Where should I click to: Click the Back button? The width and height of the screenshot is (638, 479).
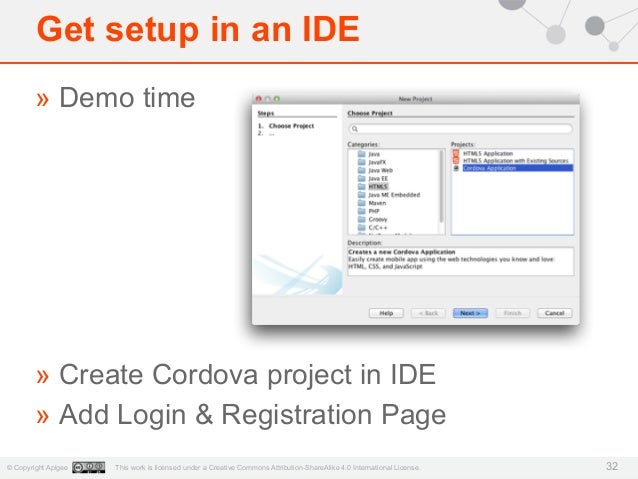(428, 313)
